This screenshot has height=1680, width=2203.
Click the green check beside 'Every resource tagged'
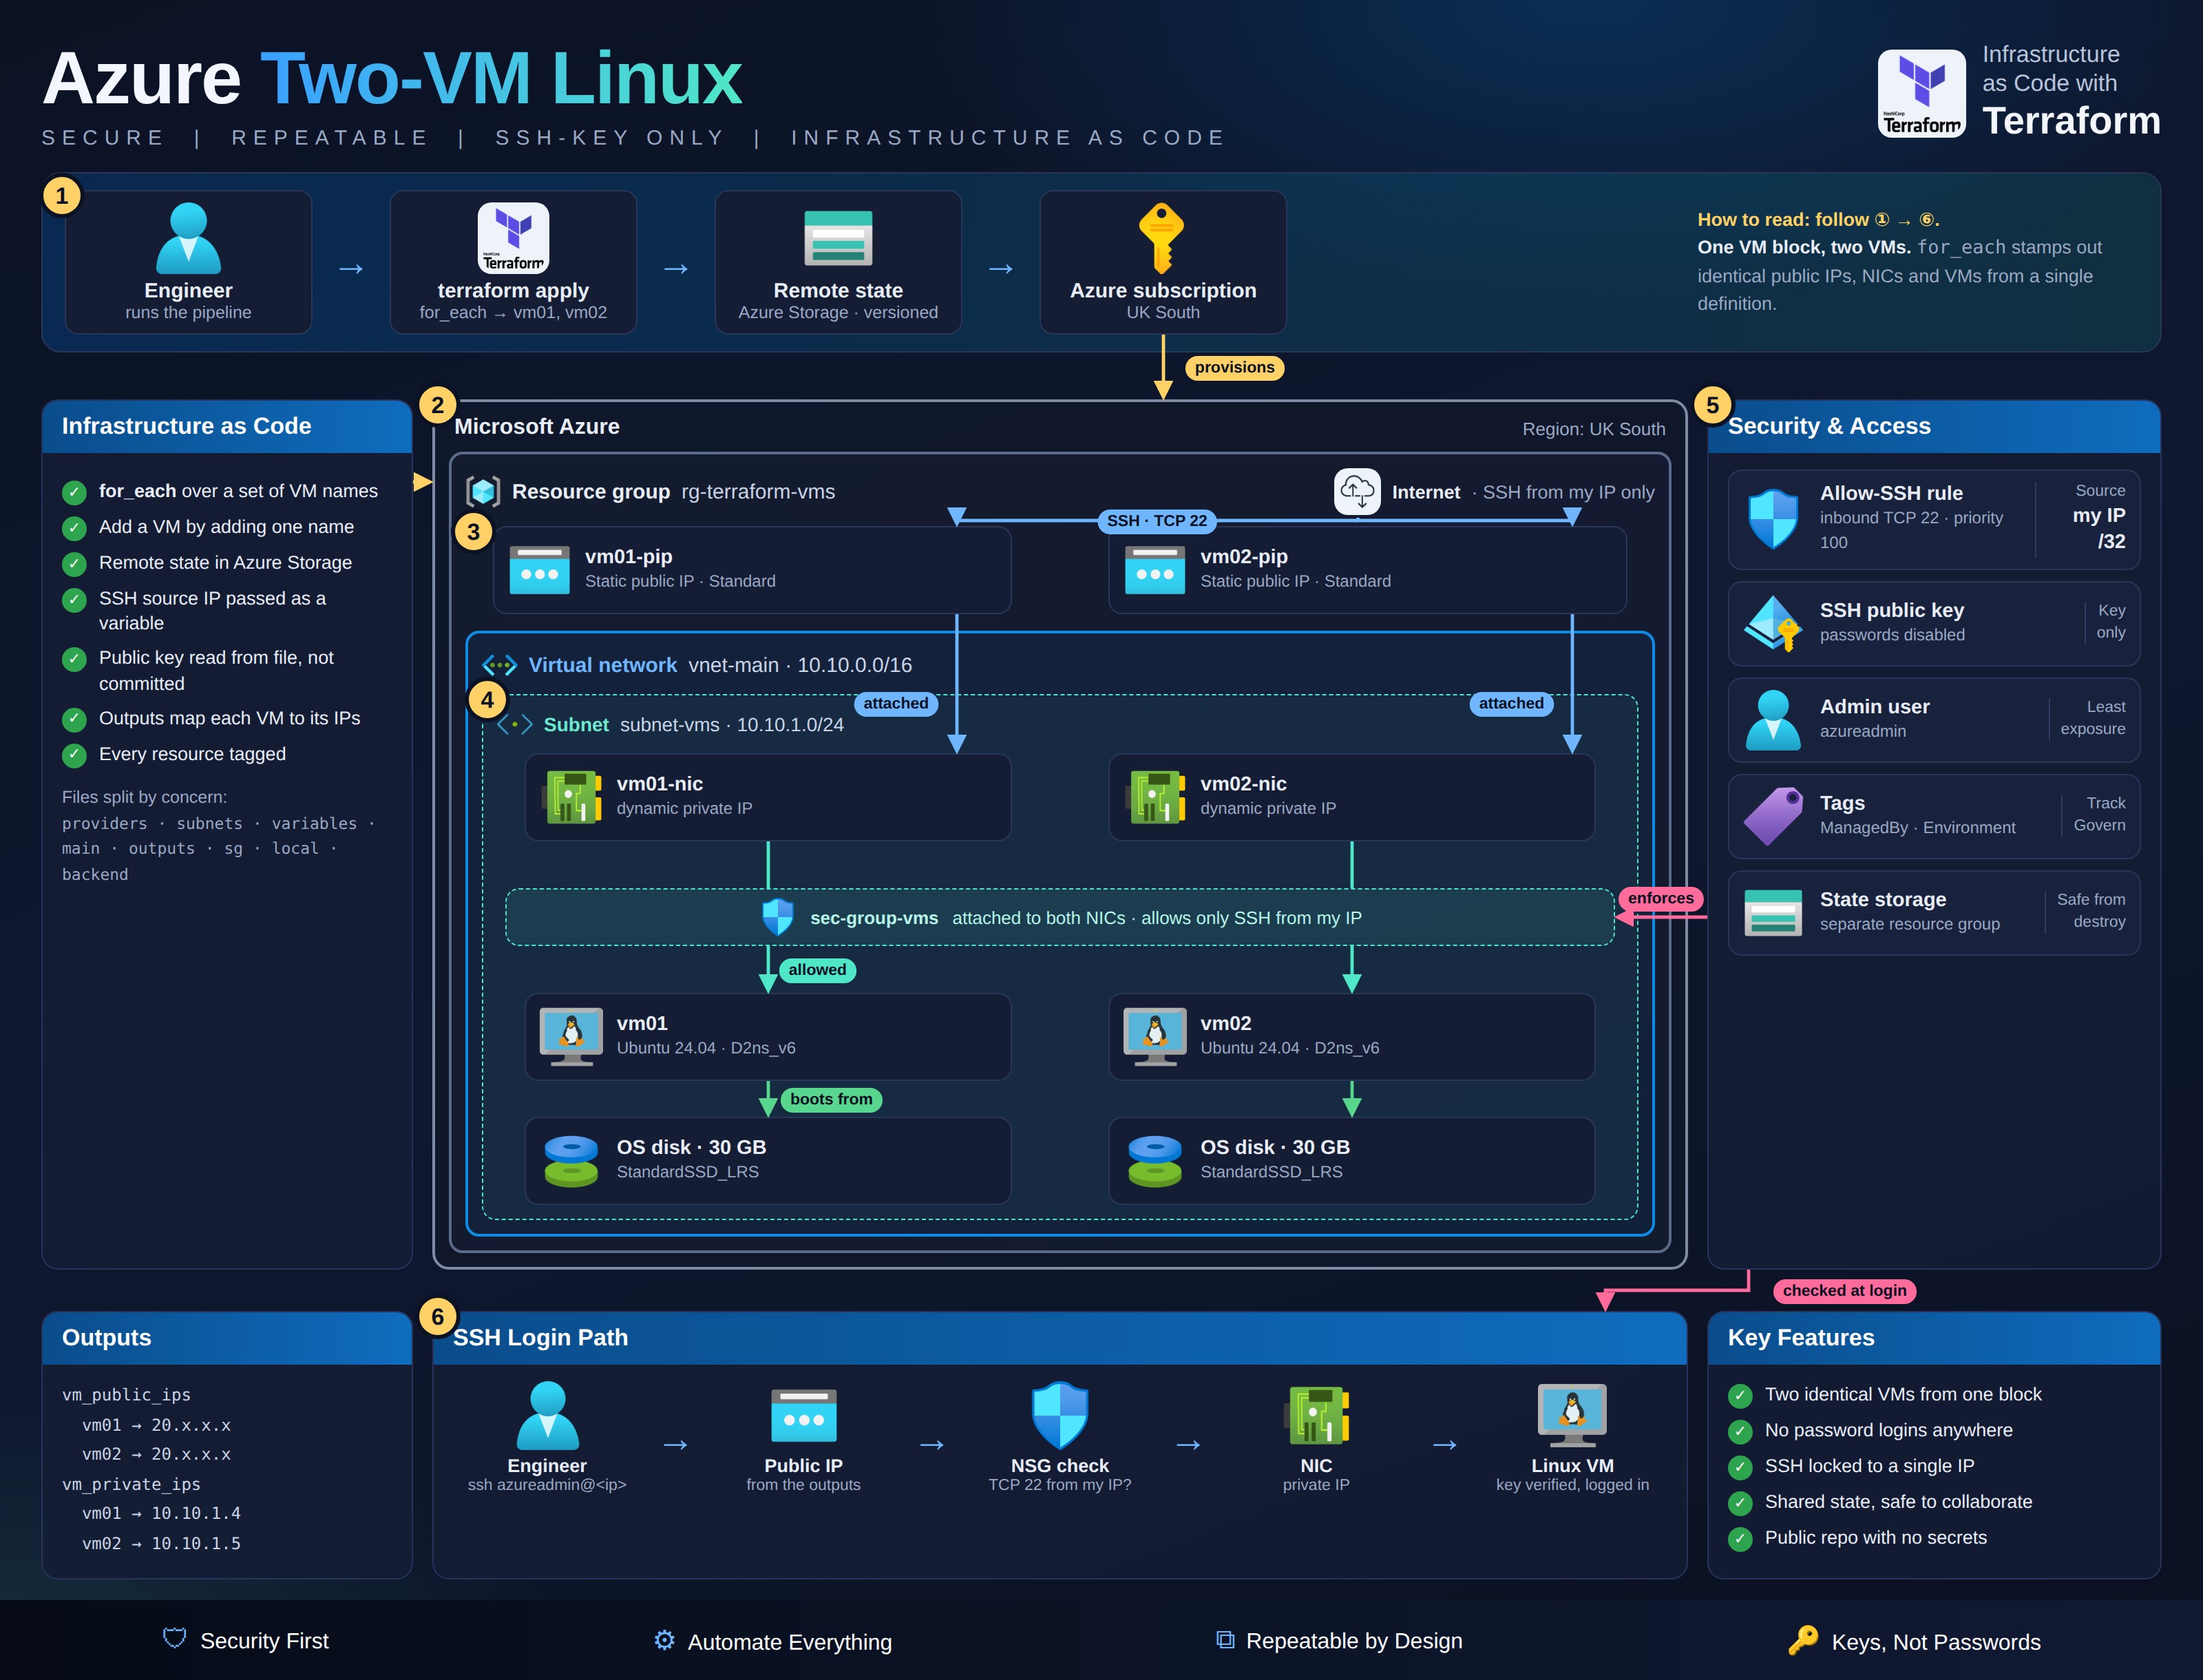74,755
